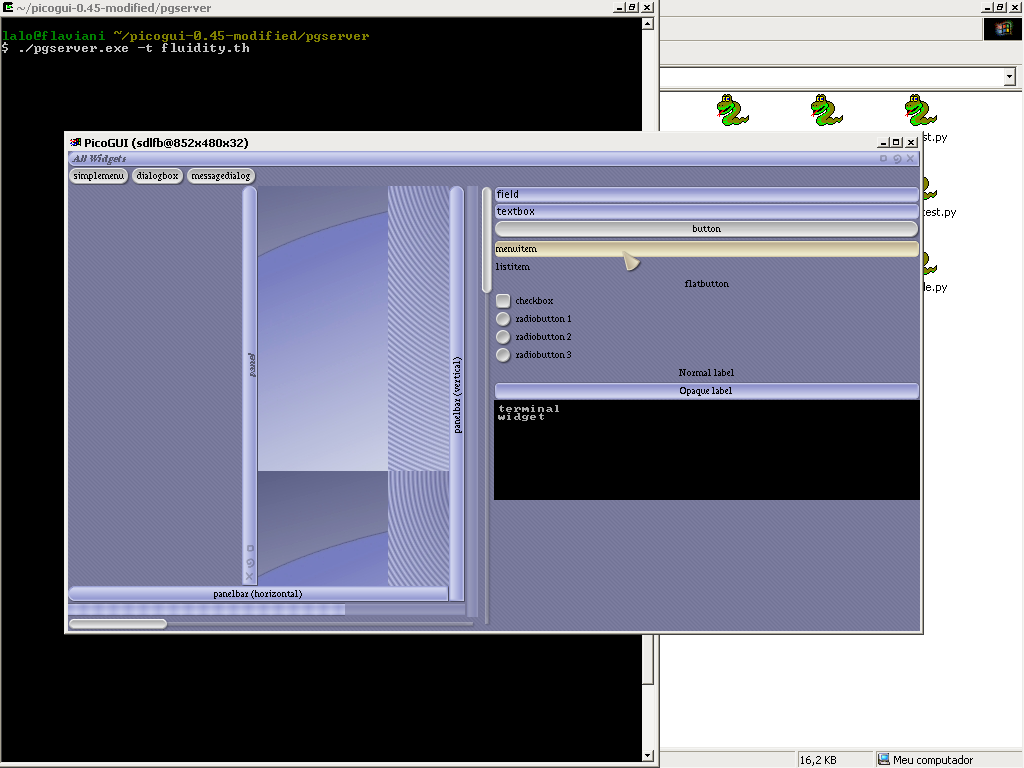The height and width of the screenshot is (768, 1024).
Task: Open the dialogbox button
Action: 157,176
